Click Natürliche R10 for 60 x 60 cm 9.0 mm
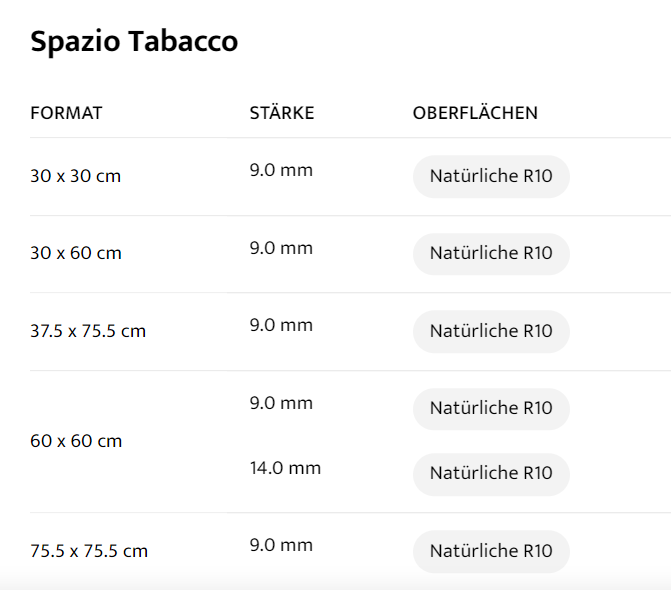 click(491, 408)
